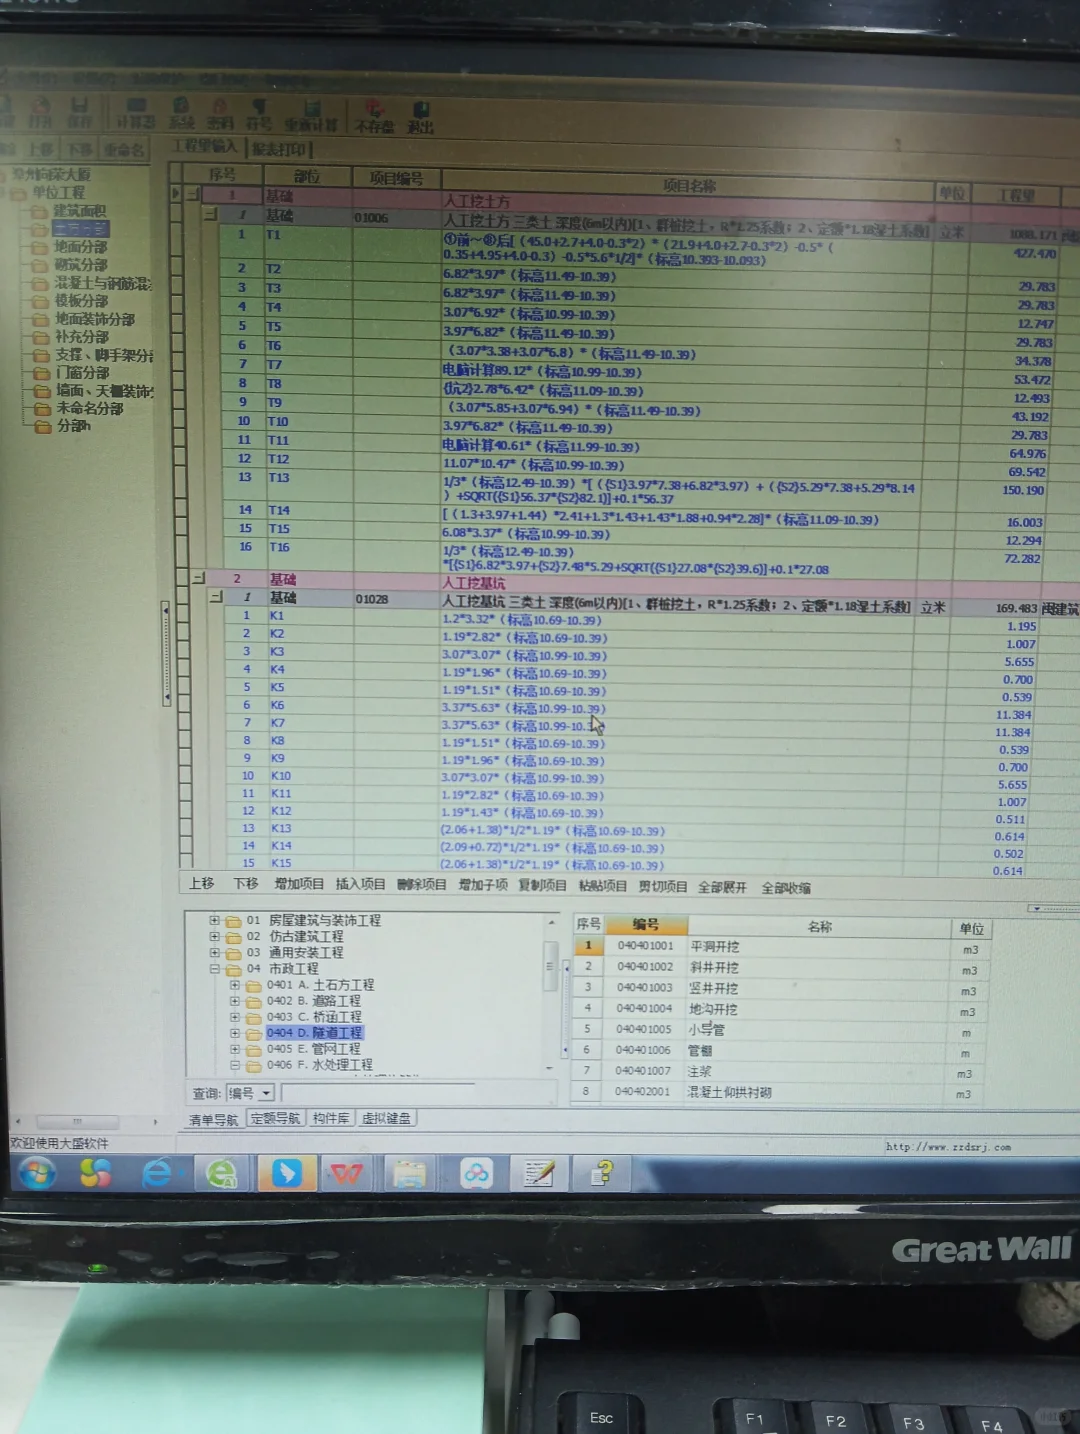Screen dimensions: 1080x1434
Task: Open the 系统 system toolbar icon
Action: click(x=181, y=113)
